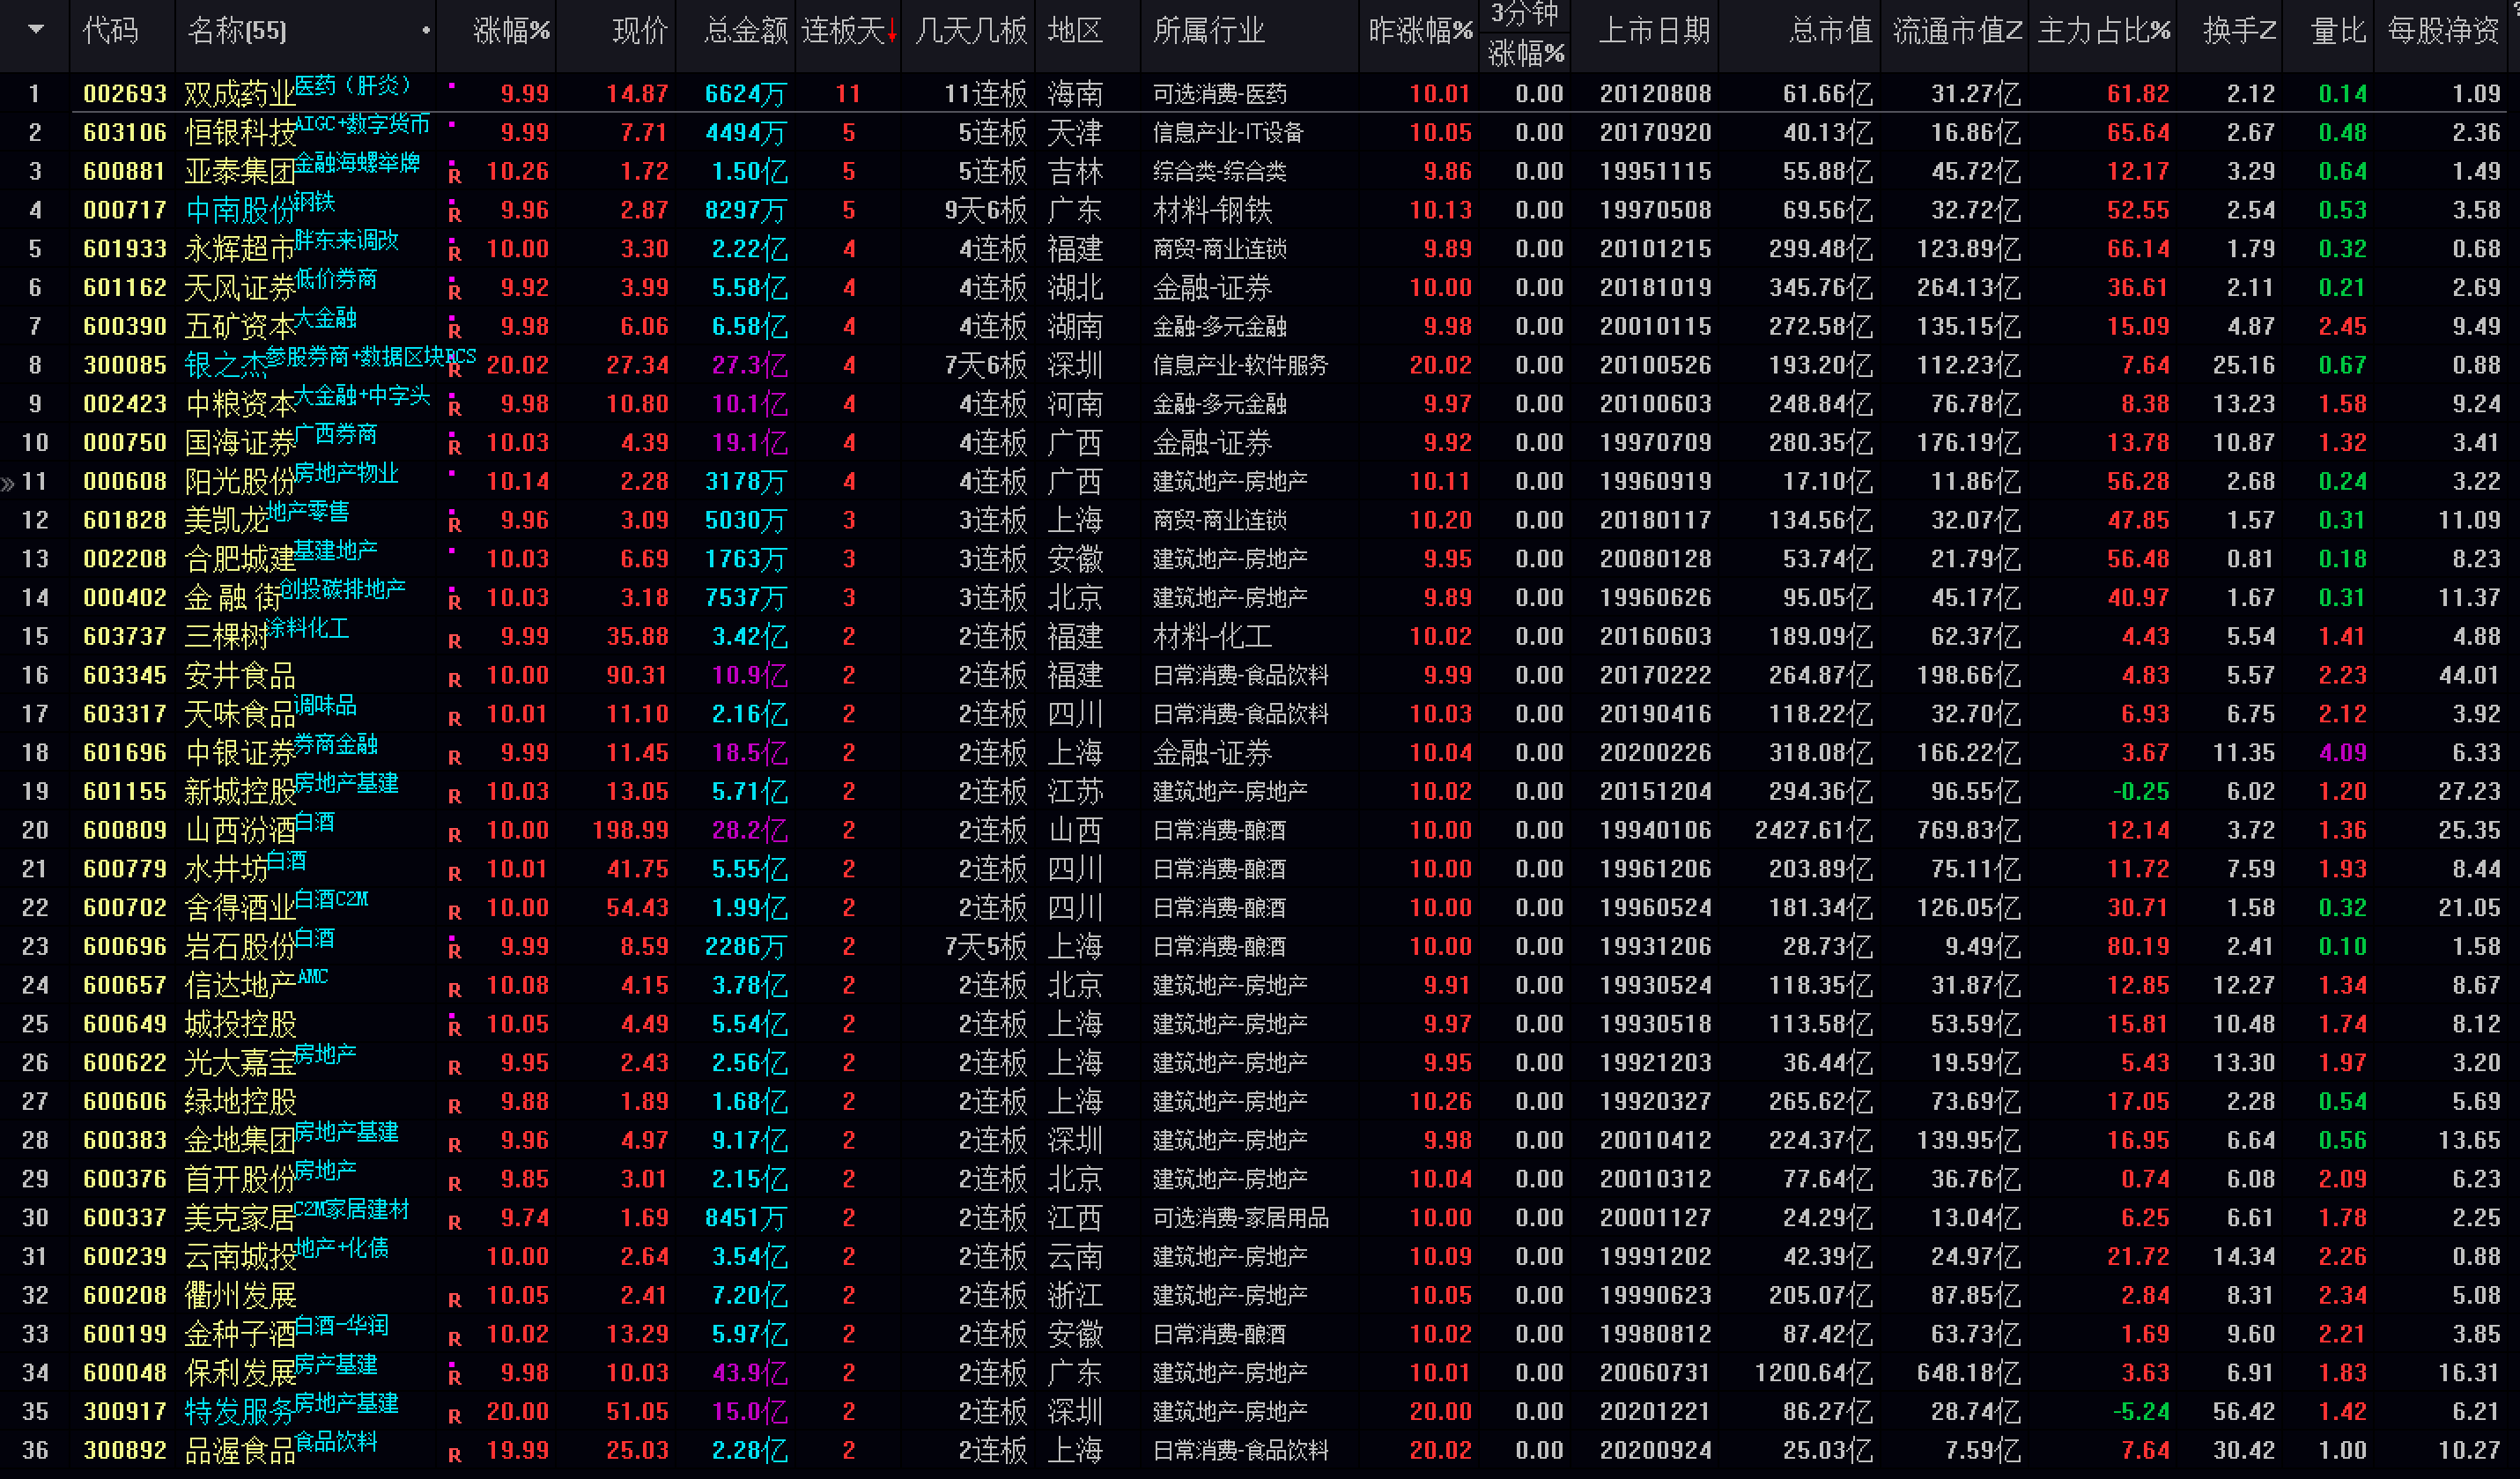Select the 国海证券 stock name

click(240, 444)
